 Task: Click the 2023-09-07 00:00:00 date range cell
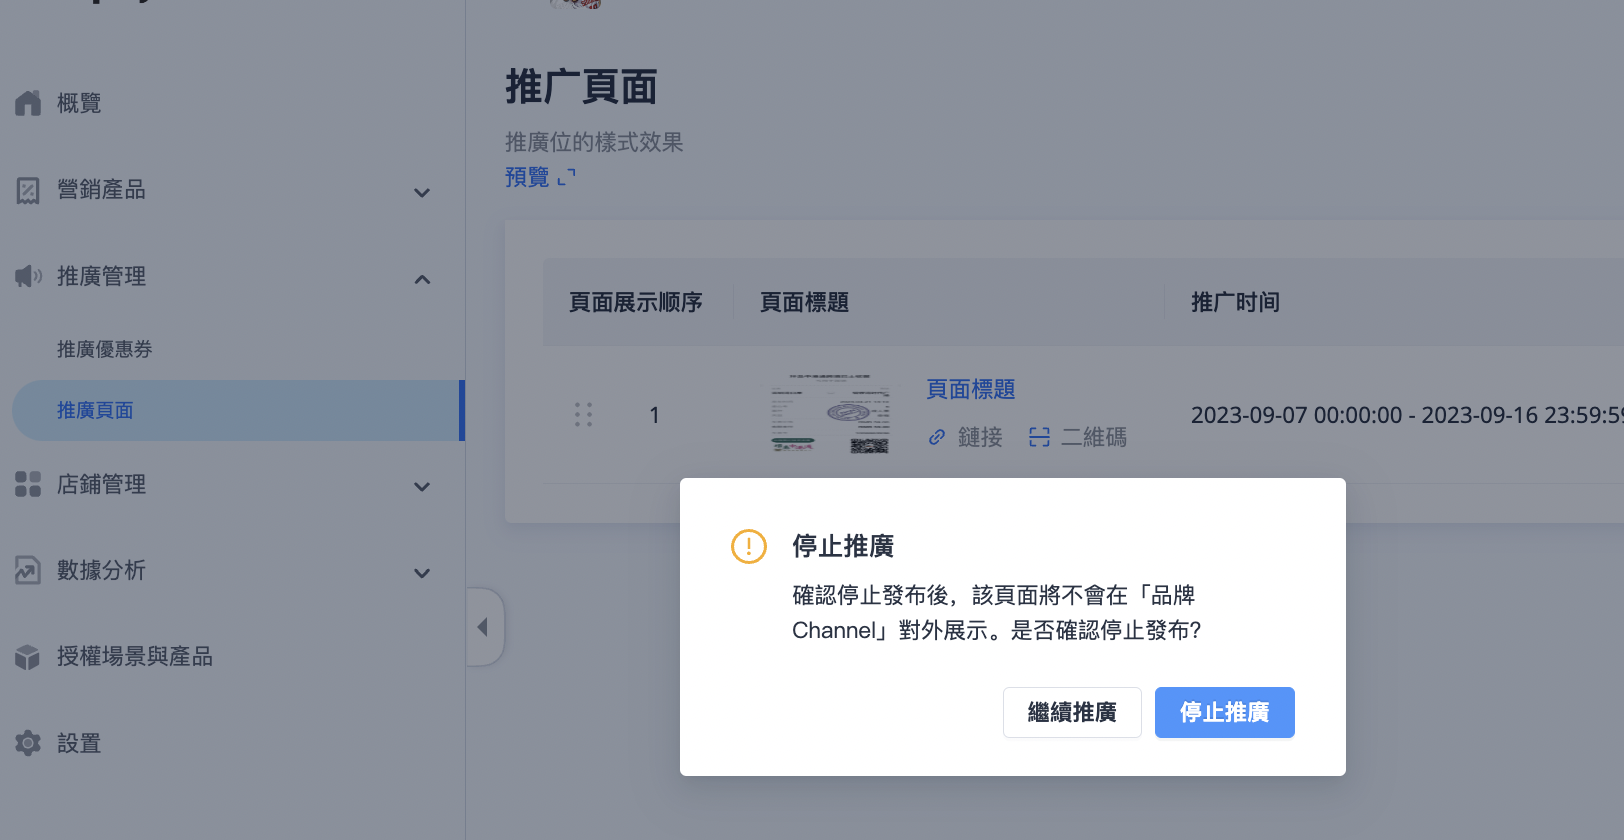coord(1407,415)
